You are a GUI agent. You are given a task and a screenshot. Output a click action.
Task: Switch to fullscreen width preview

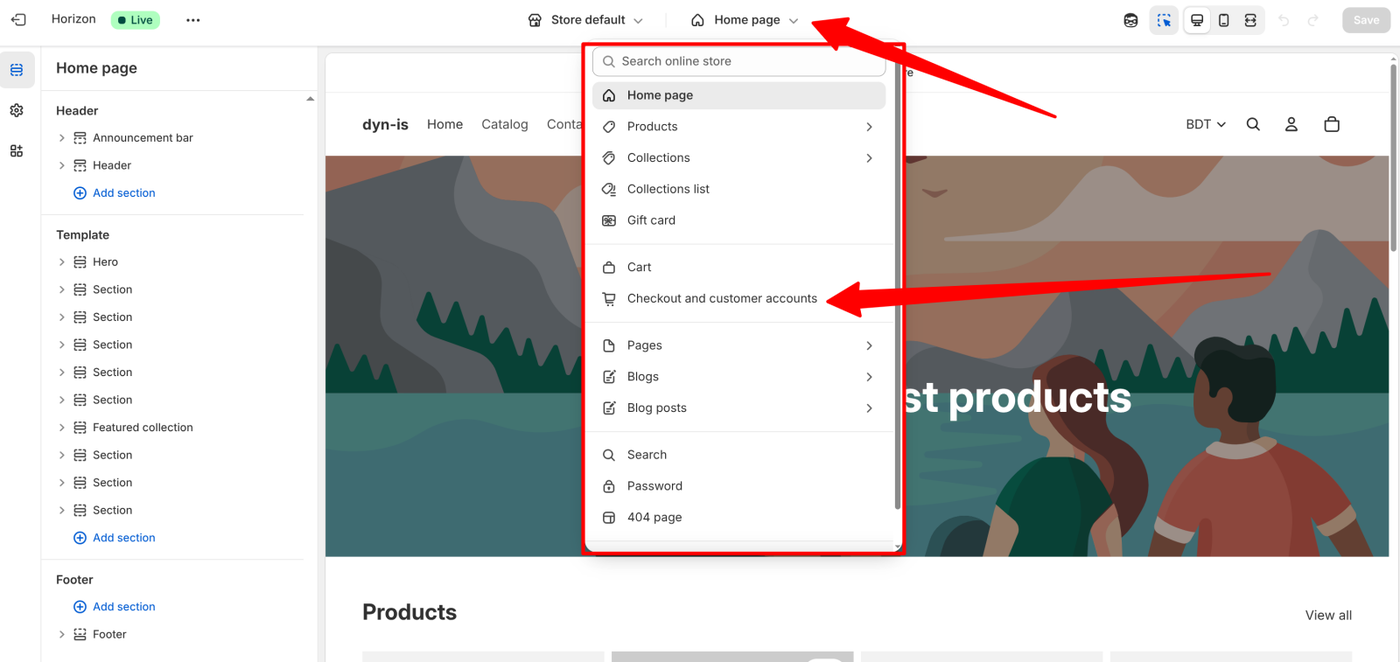(x=1250, y=20)
